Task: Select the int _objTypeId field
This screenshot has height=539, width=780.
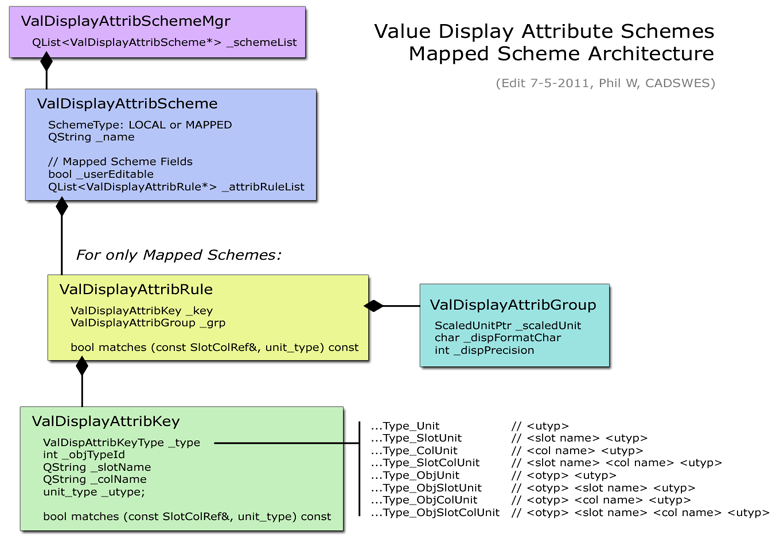Action: coord(84,455)
